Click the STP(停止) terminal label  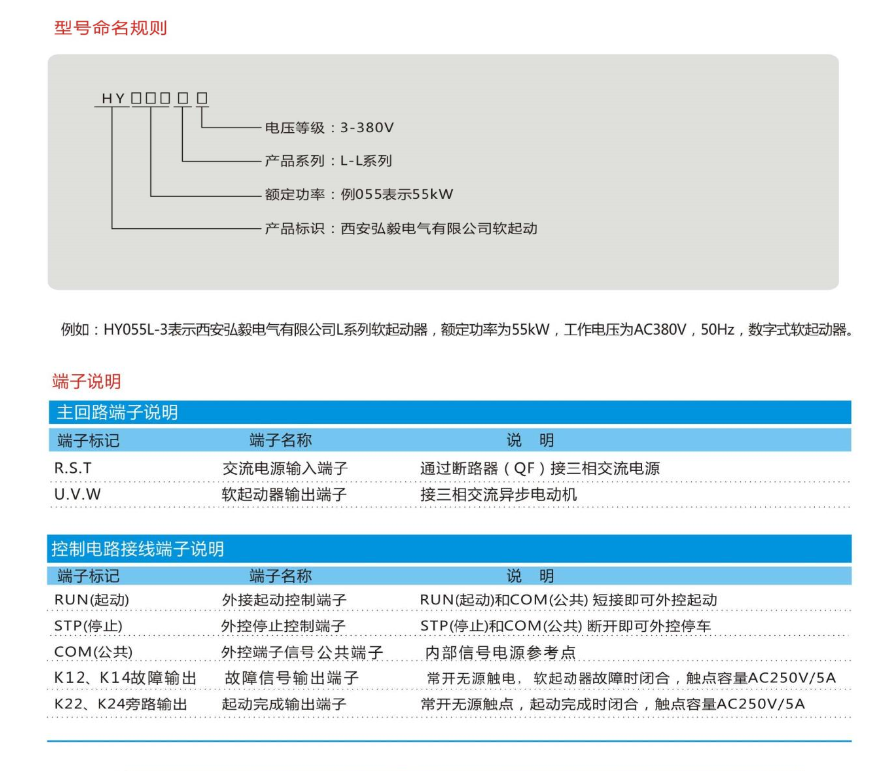click(x=88, y=626)
